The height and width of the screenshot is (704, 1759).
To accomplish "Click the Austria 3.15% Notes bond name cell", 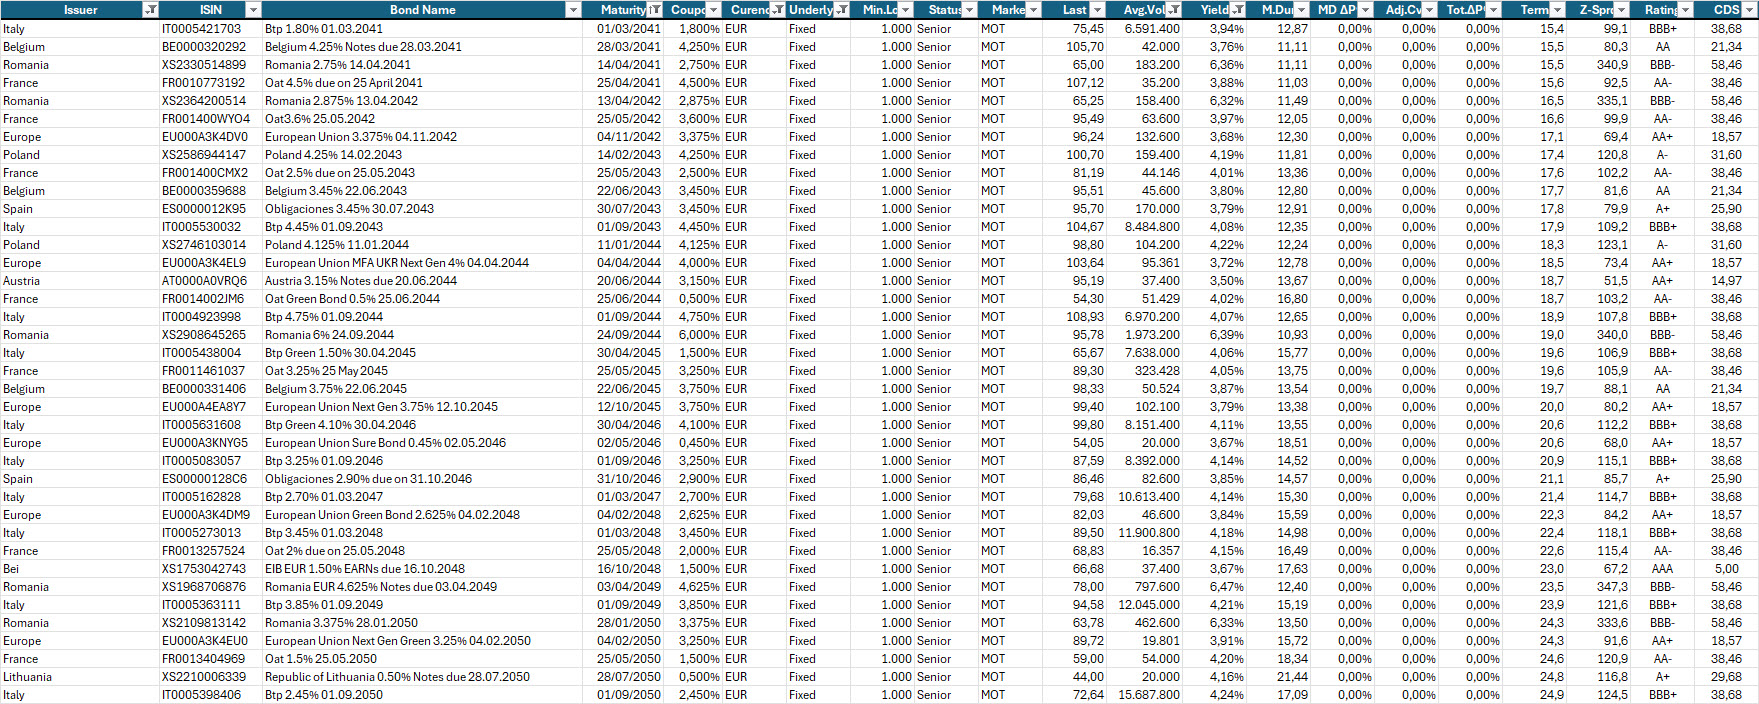I will [x=361, y=281].
